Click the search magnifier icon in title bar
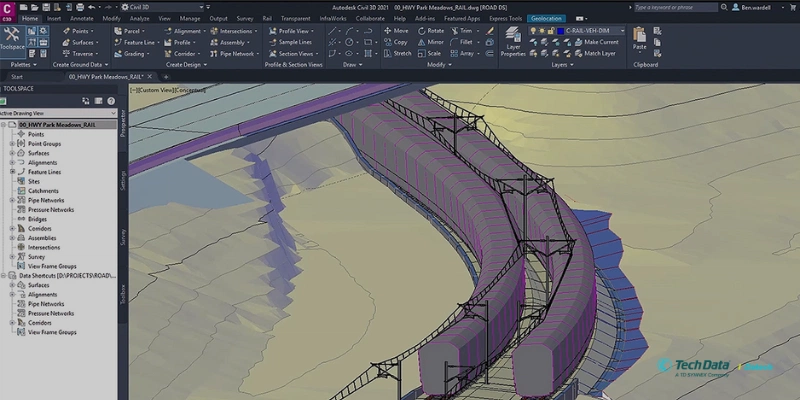 click(724, 7)
